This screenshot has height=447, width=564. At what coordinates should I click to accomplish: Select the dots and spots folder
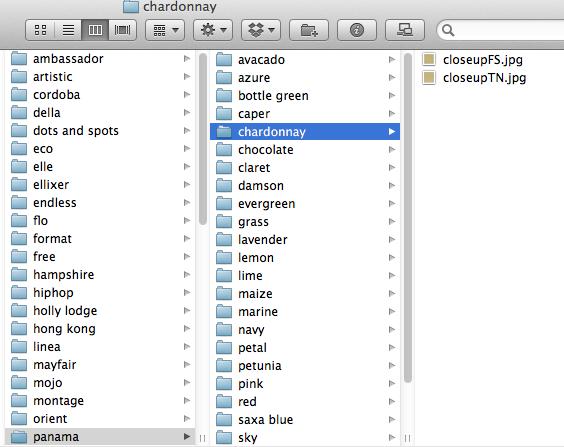[100, 131]
